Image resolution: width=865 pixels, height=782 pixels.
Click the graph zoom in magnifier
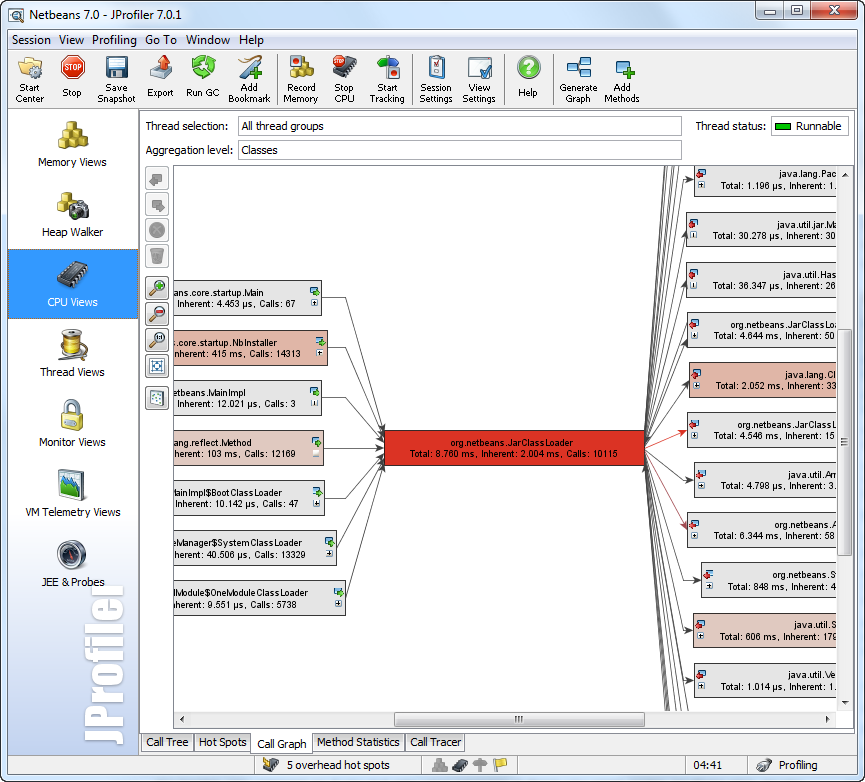157,288
